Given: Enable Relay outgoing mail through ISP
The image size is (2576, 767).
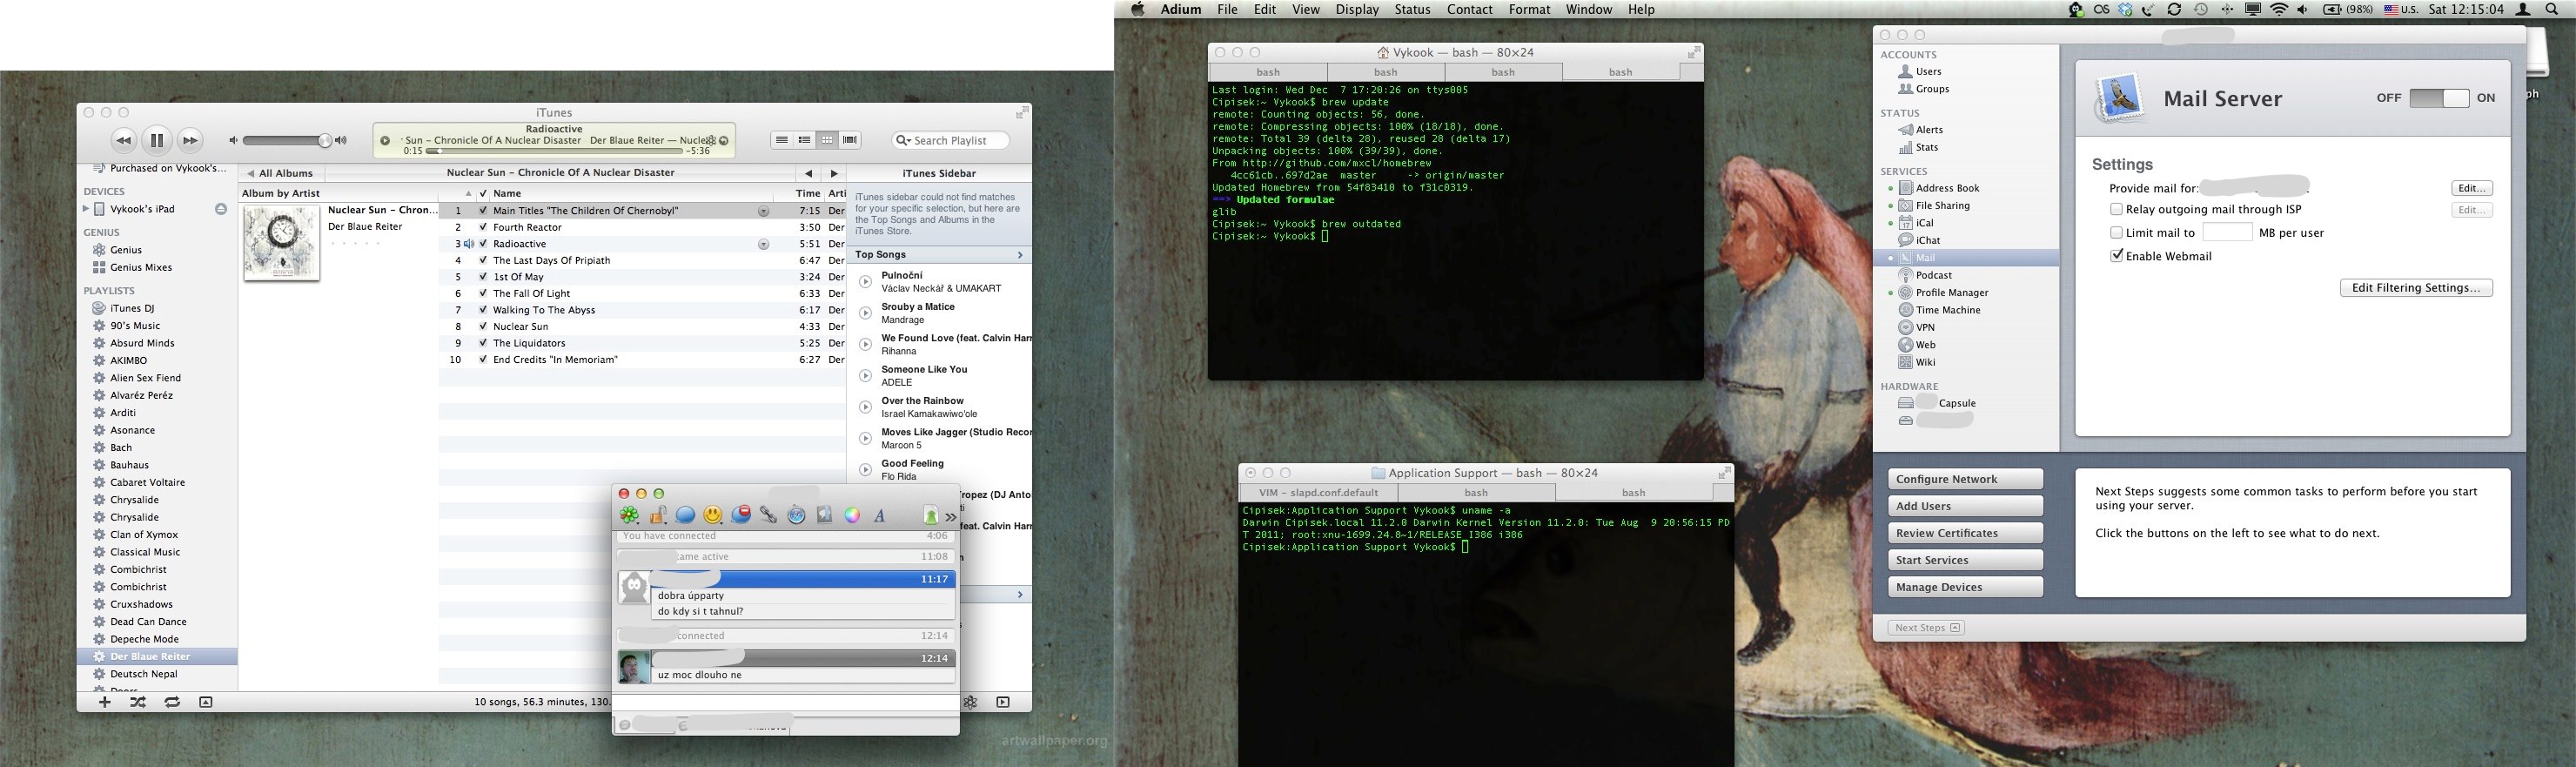Looking at the screenshot, I should 2116,209.
